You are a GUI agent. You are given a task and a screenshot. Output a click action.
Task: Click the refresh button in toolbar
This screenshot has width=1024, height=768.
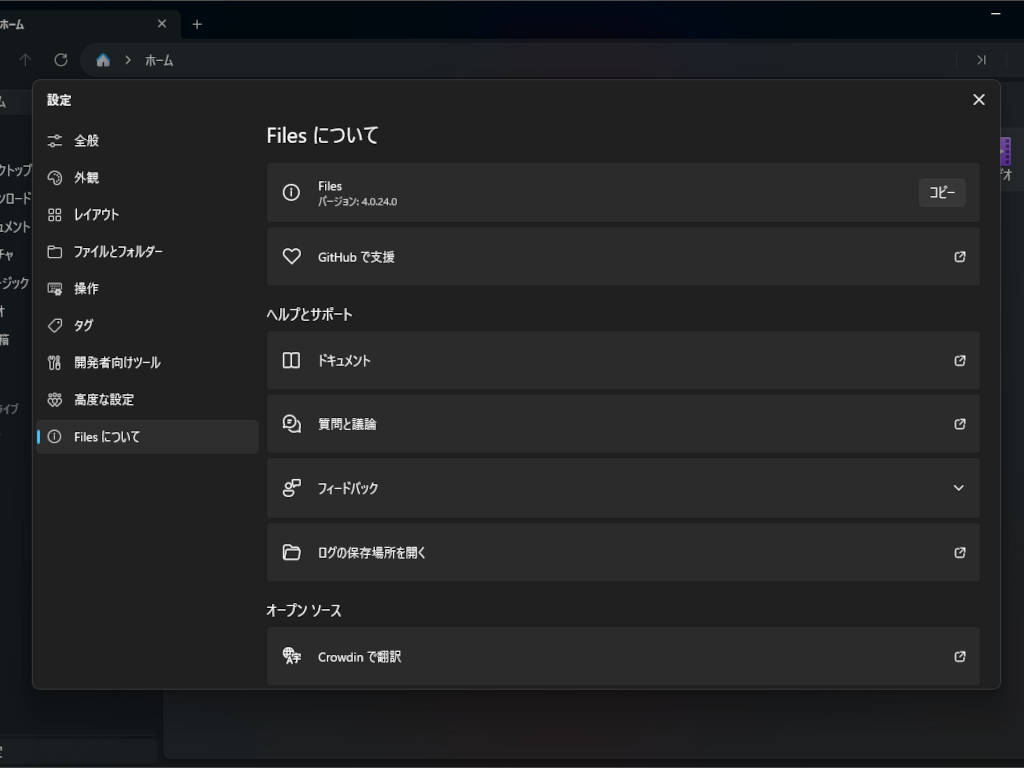coord(61,60)
